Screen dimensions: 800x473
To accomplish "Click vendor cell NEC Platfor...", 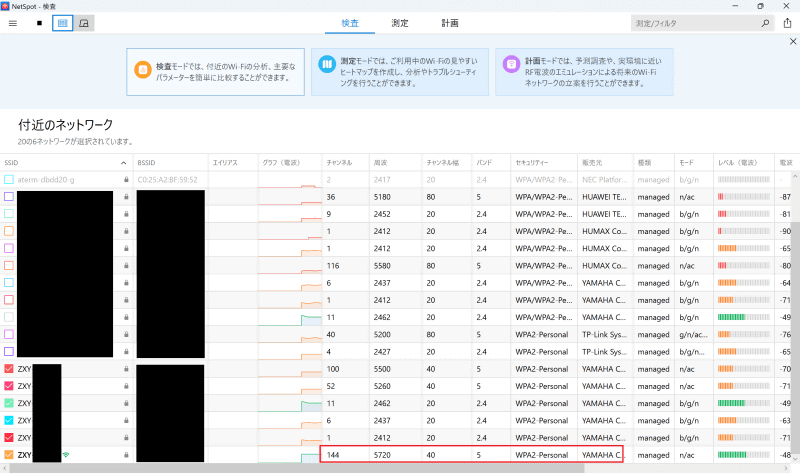I will (605, 180).
